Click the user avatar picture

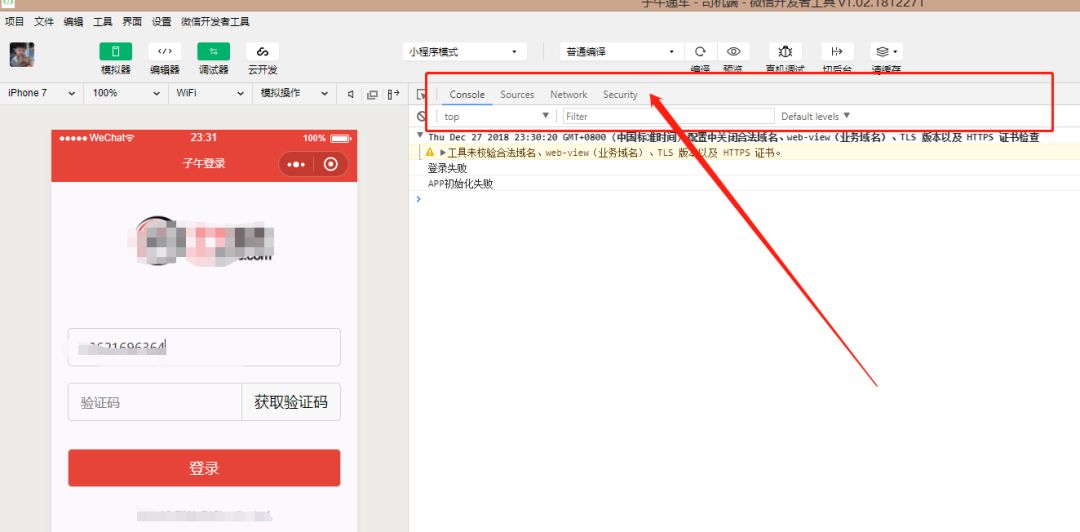click(22, 54)
